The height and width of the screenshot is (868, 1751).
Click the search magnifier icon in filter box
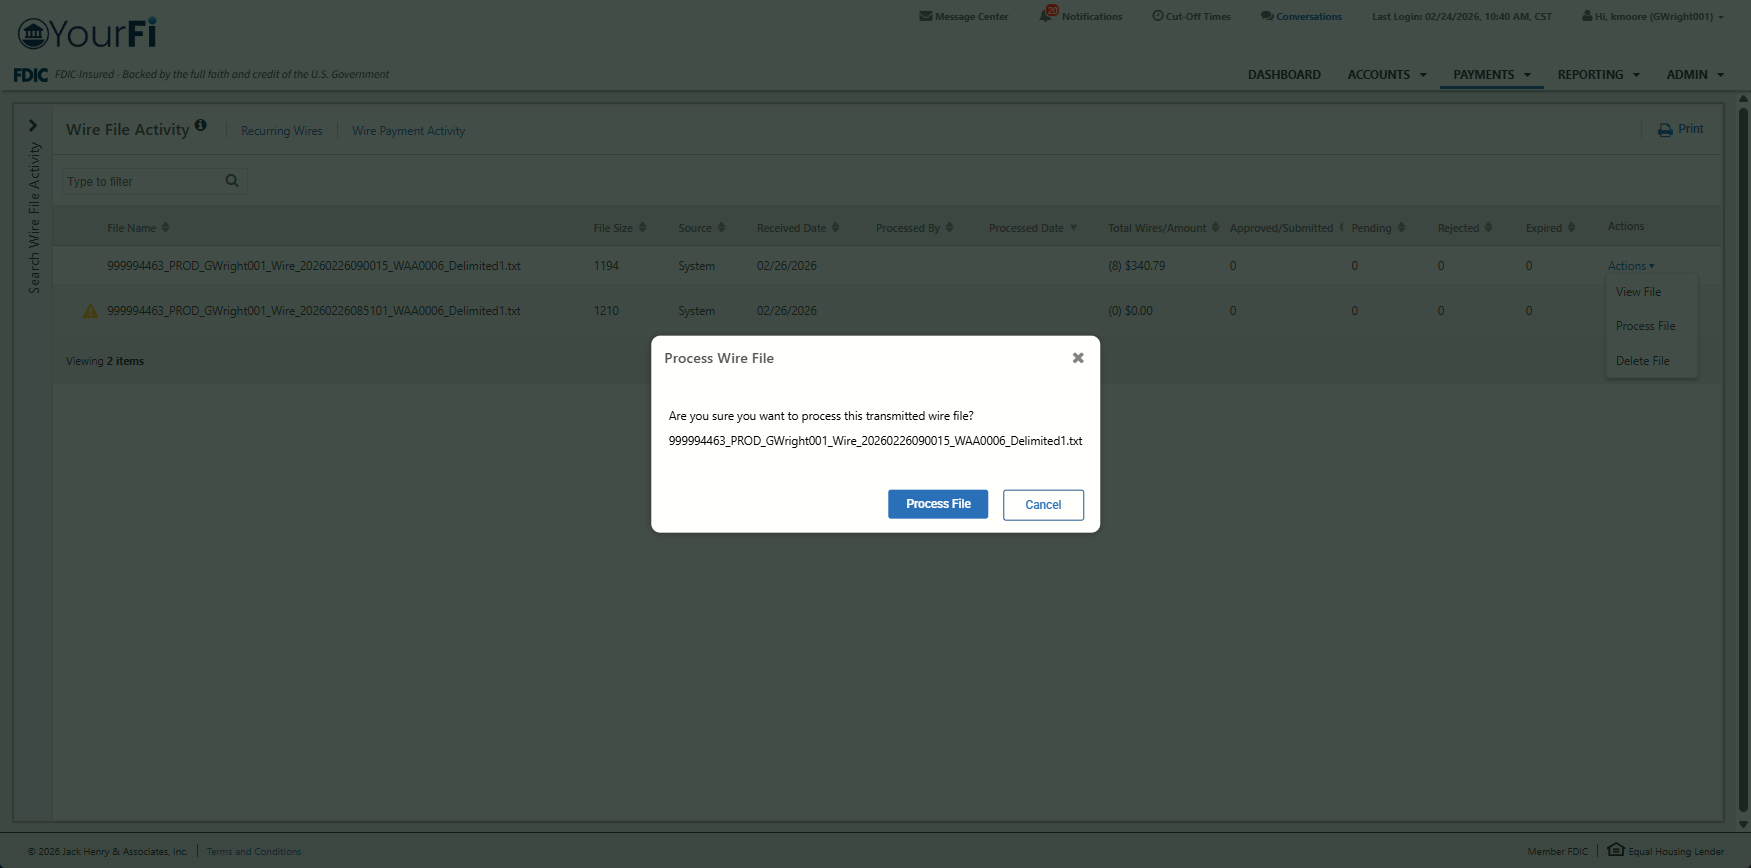pos(232,181)
